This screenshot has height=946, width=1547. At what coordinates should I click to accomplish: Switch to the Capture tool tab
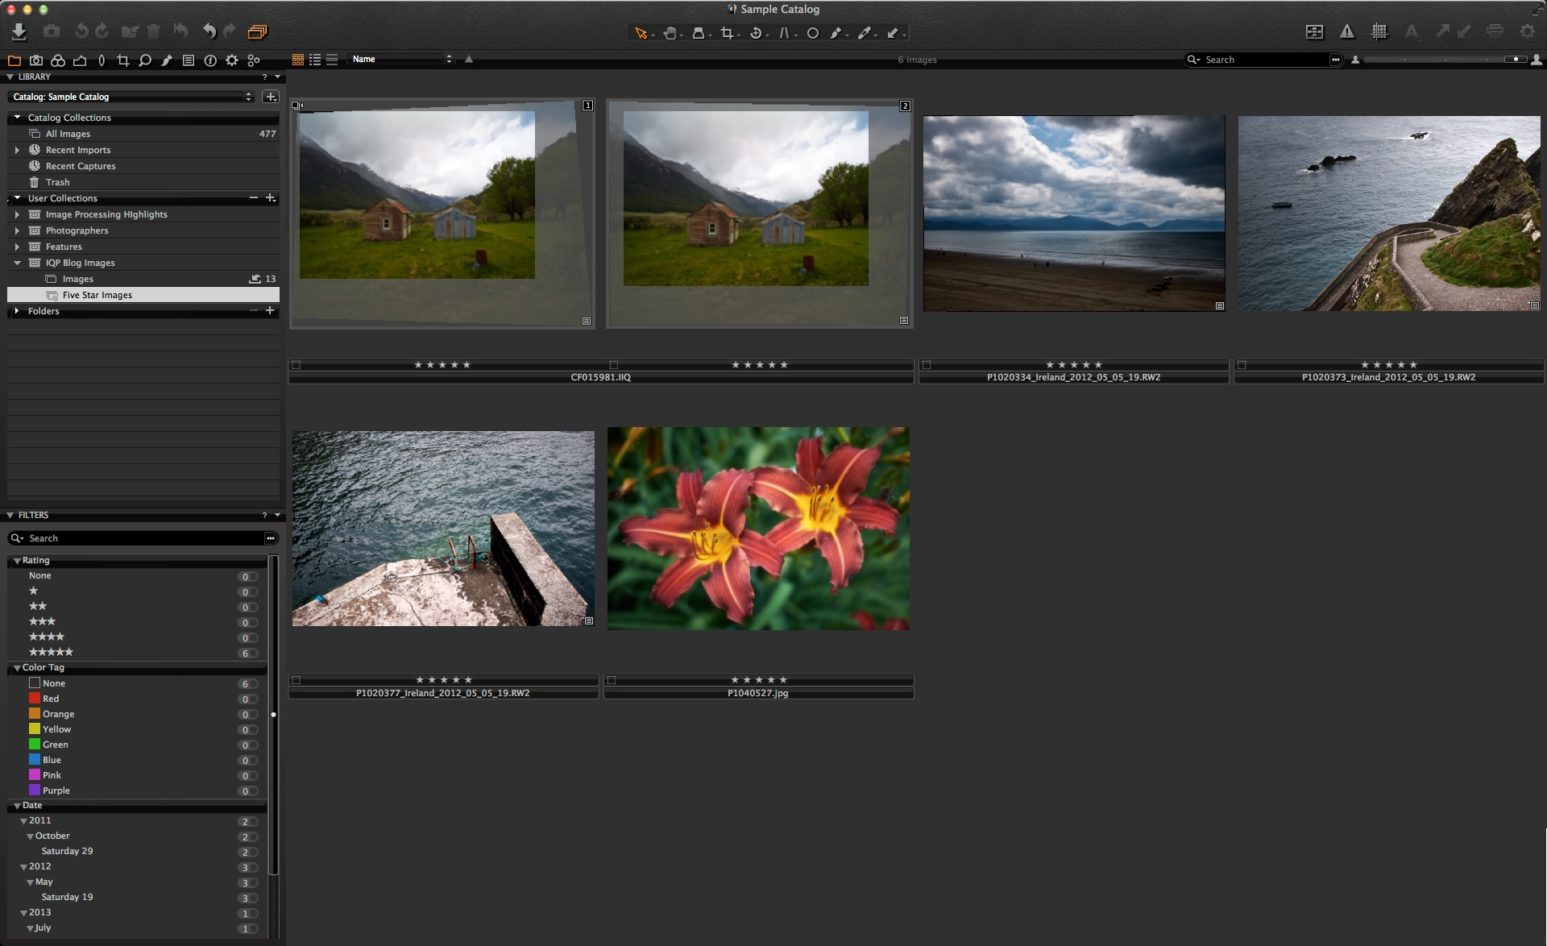coord(36,60)
